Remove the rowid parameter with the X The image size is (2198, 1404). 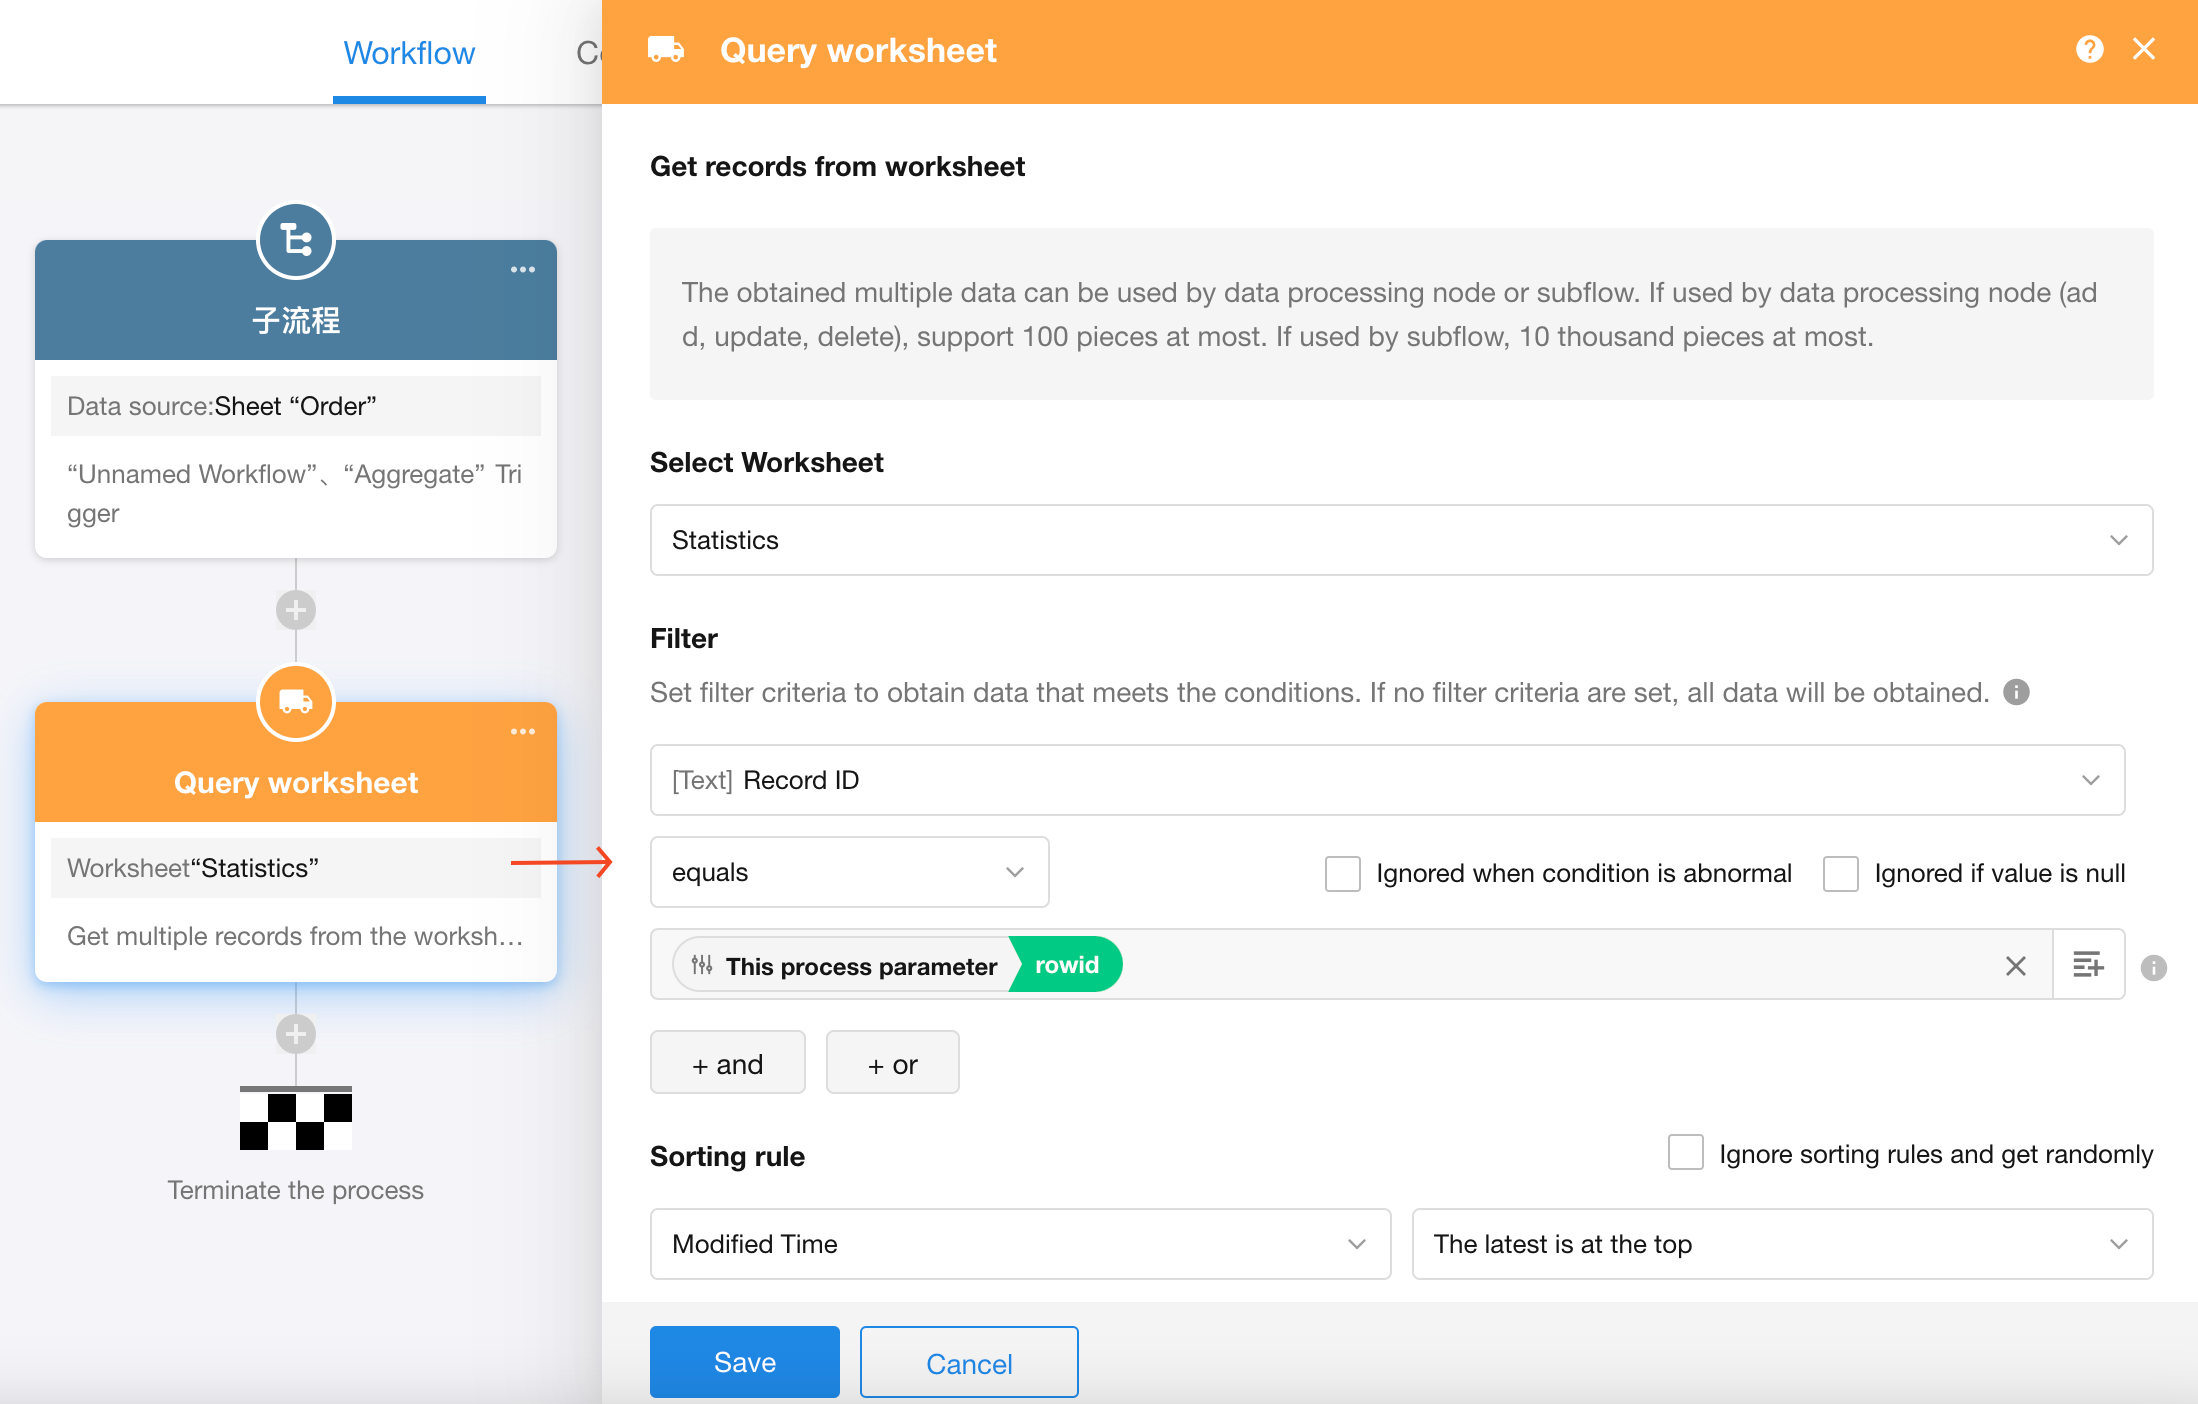coord(2015,965)
